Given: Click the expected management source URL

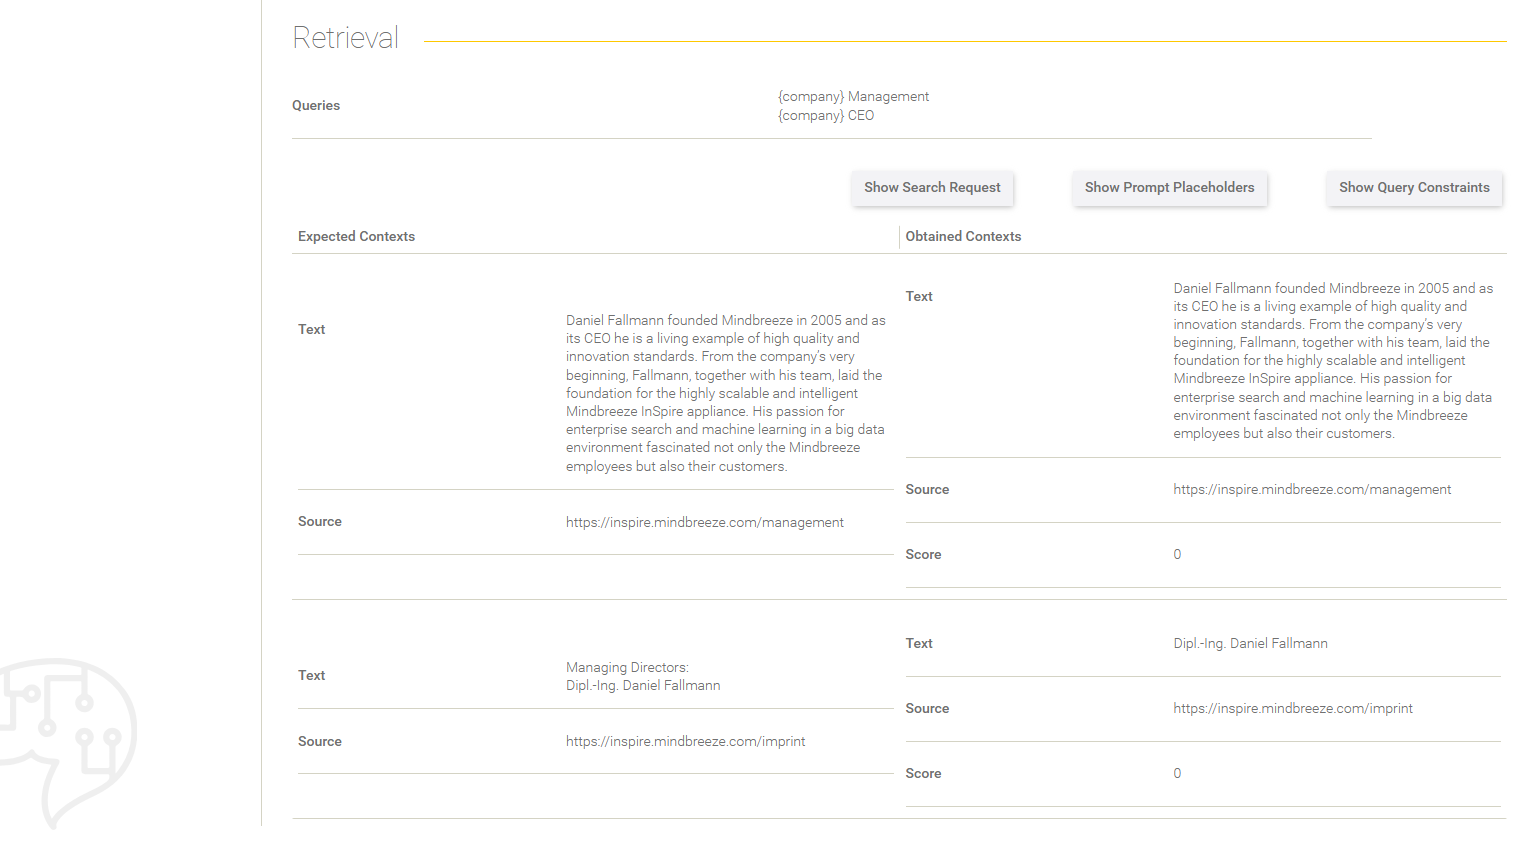Looking at the screenshot, I should pyautogui.click(x=705, y=523).
